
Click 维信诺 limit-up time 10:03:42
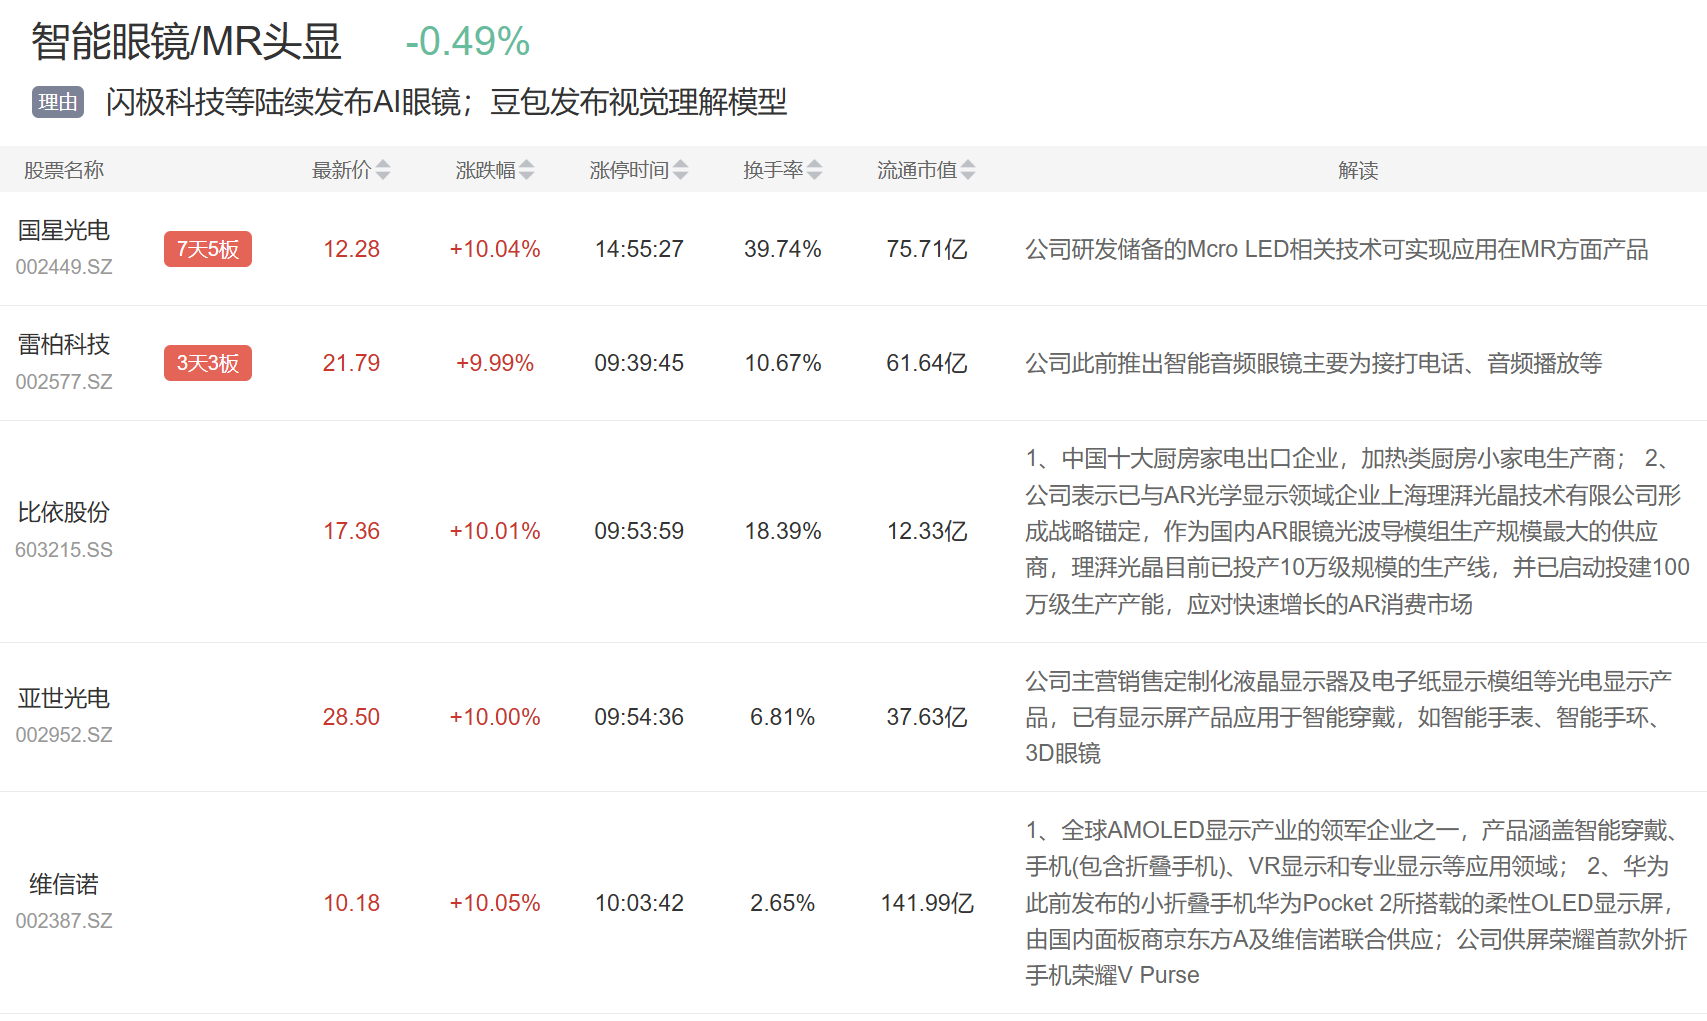pyautogui.click(x=639, y=903)
